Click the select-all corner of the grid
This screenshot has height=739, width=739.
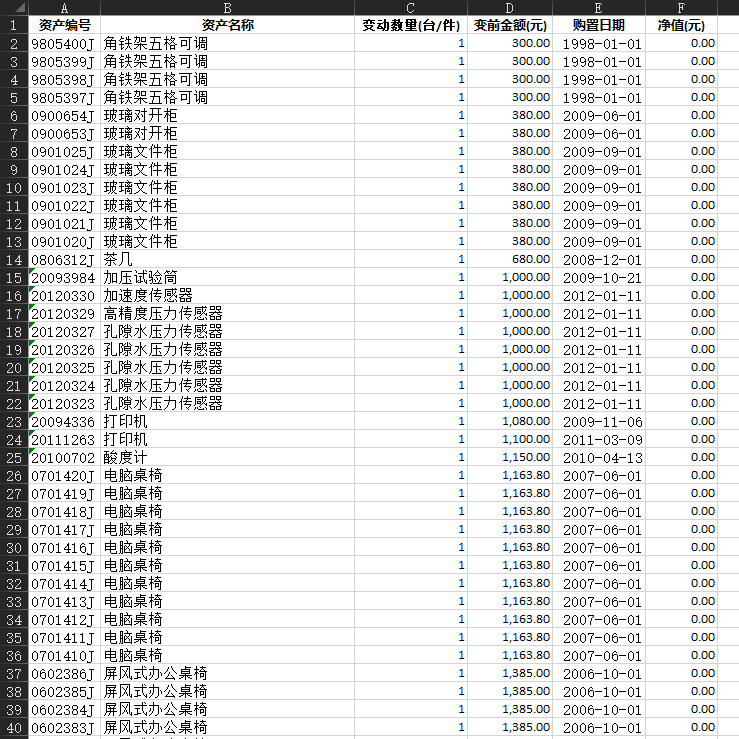coord(14,7)
